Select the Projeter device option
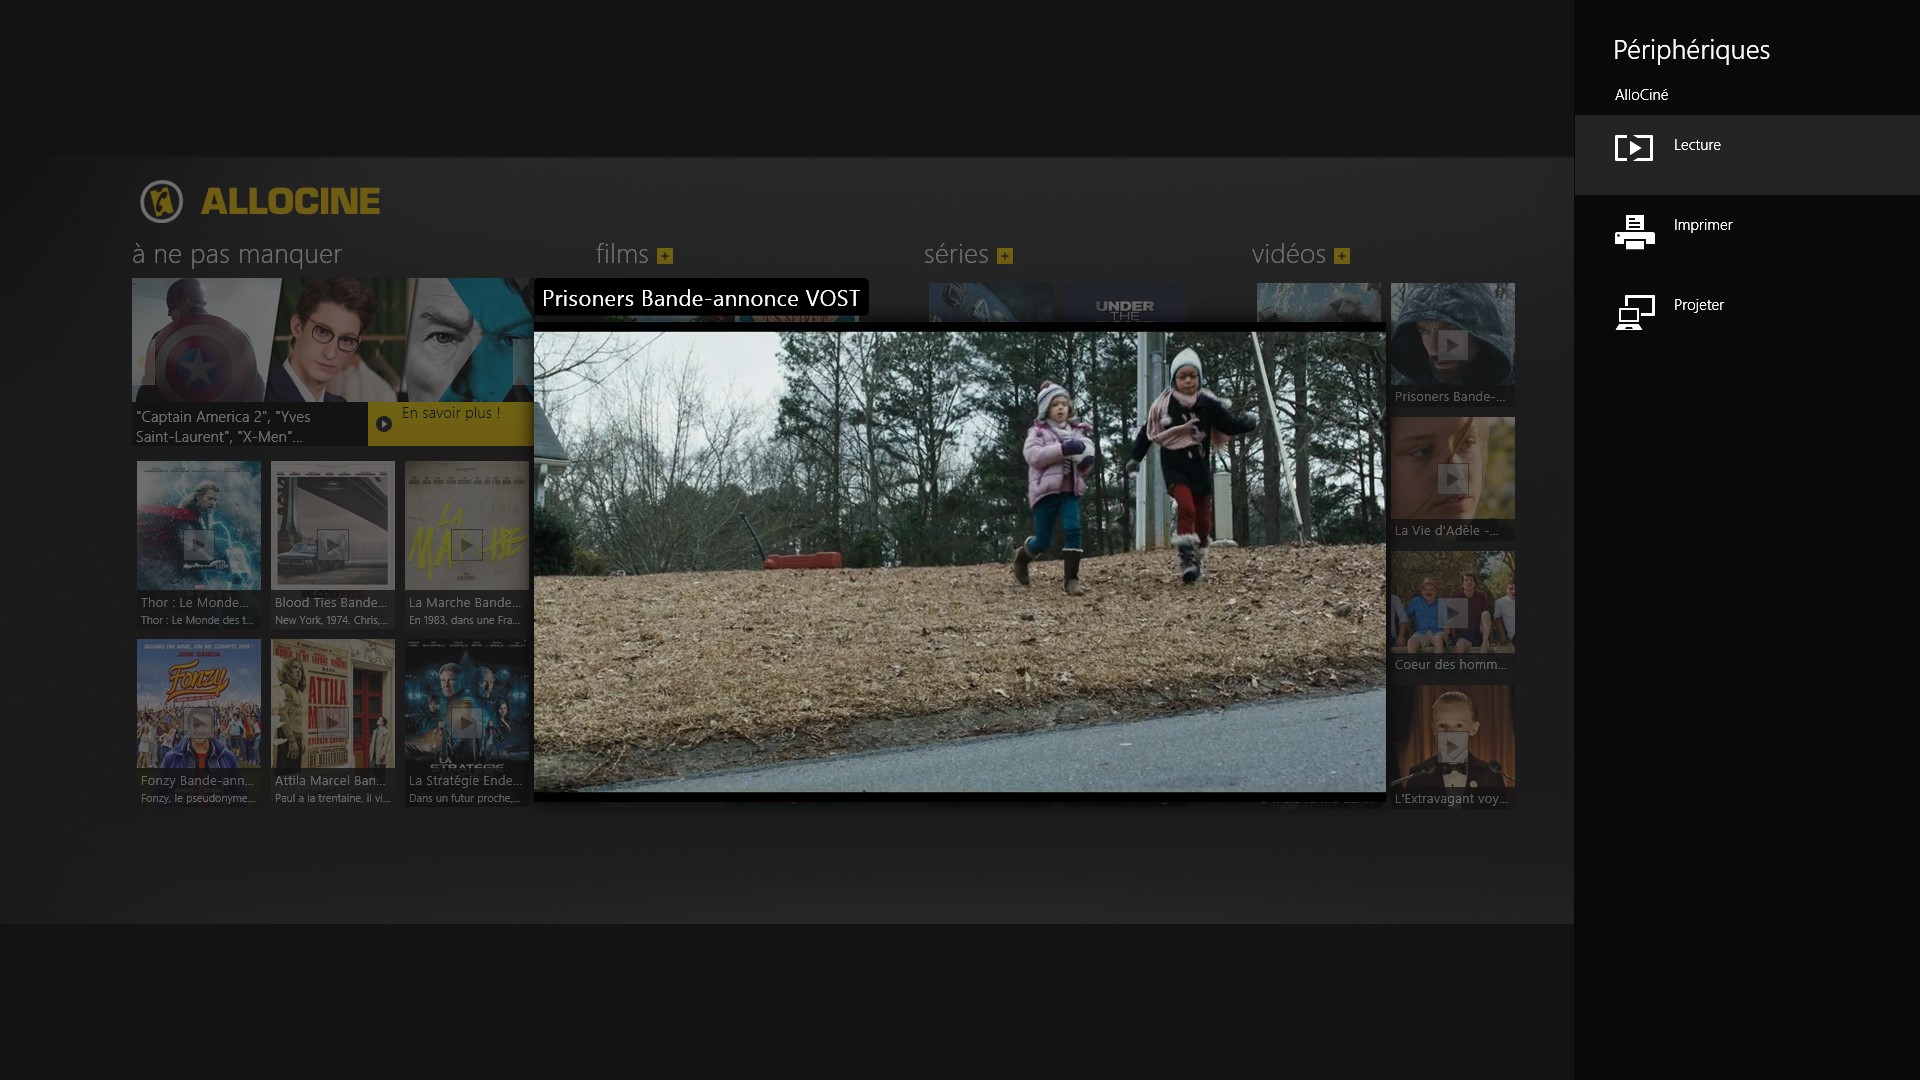 click(x=1747, y=315)
